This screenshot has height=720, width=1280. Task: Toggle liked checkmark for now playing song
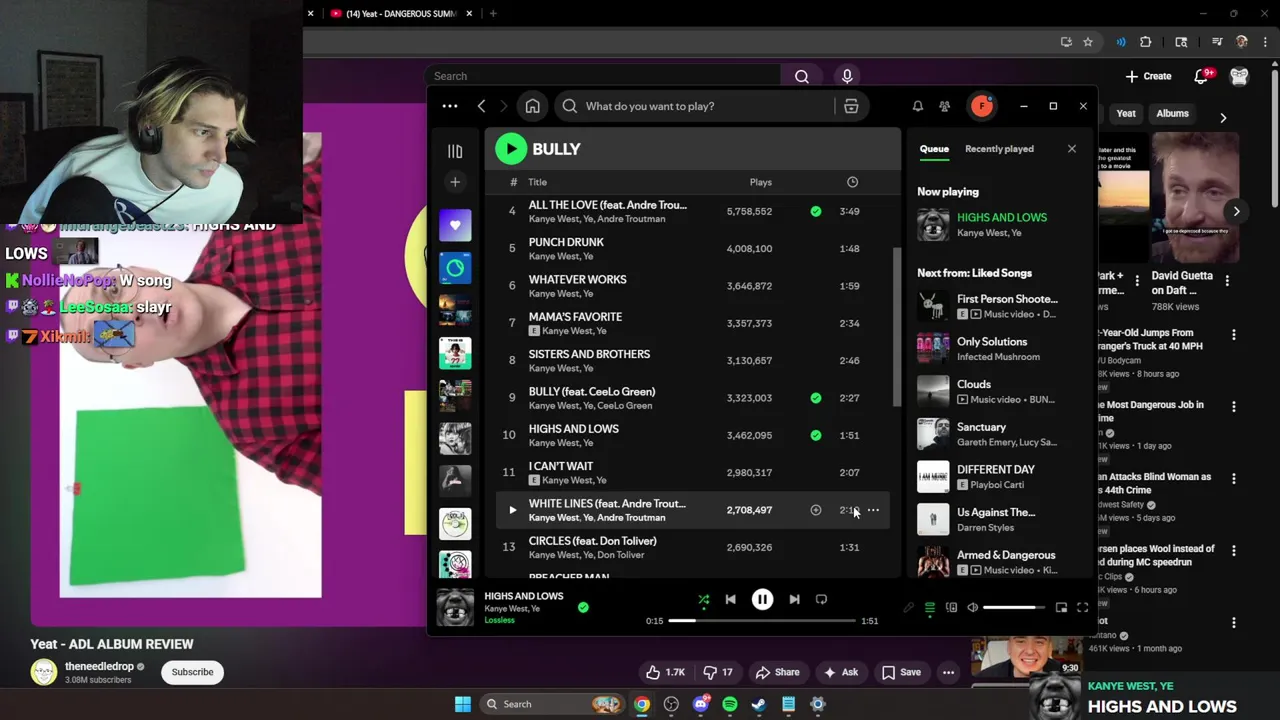click(x=583, y=607)
